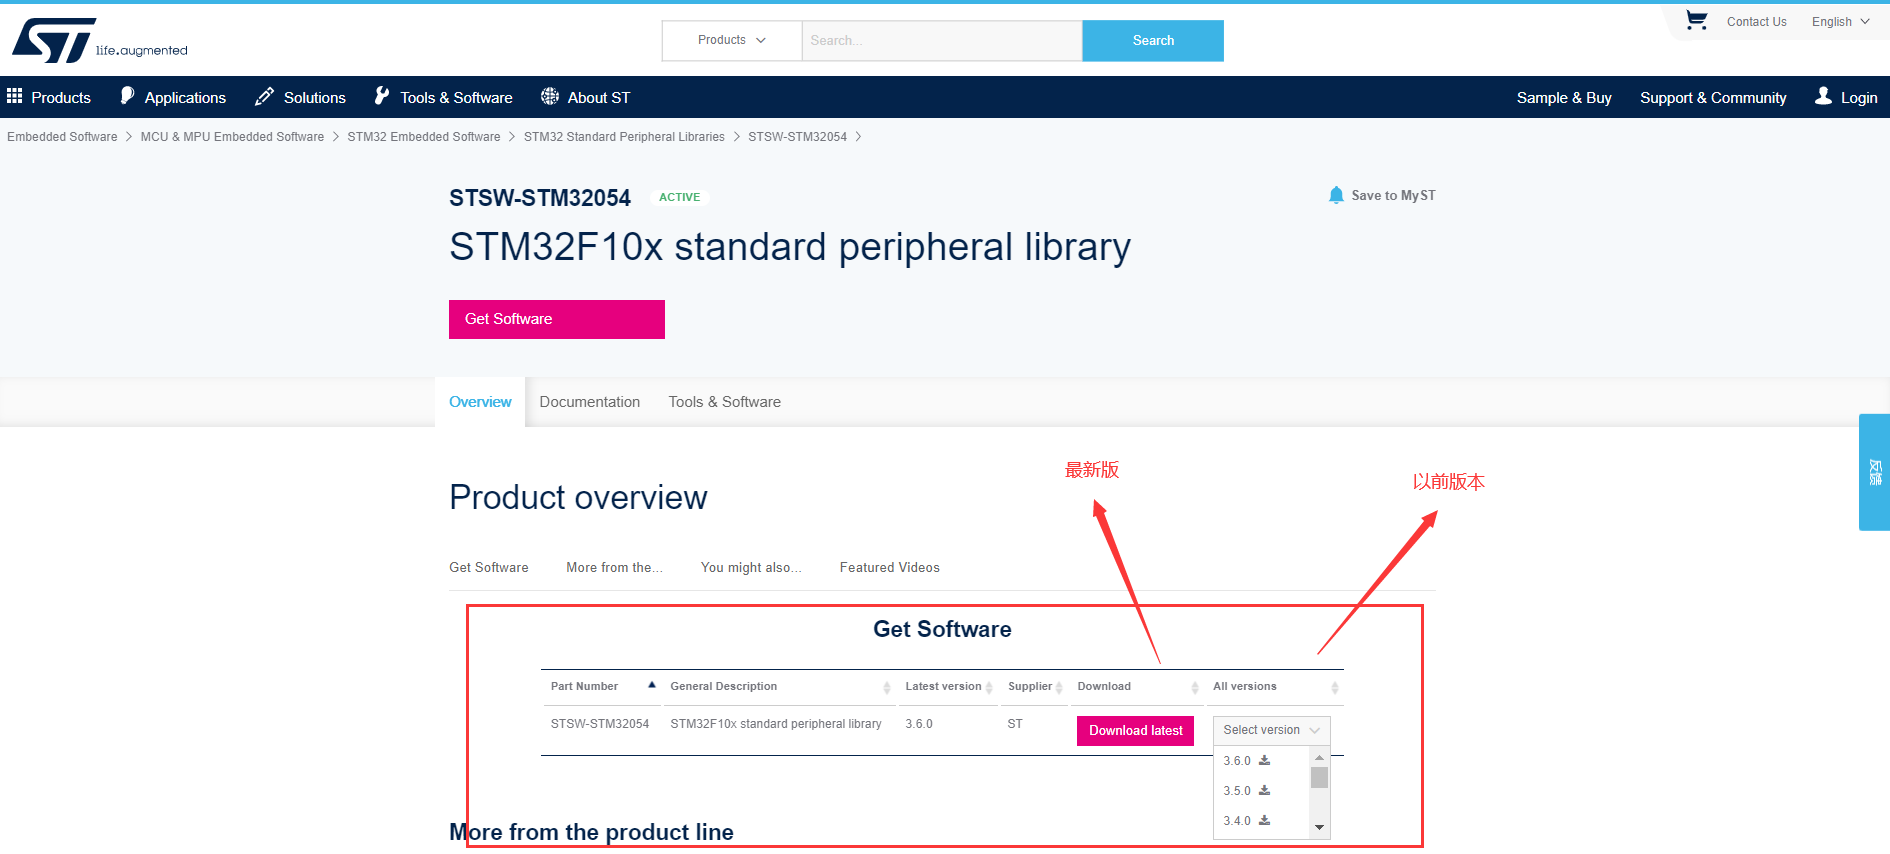
Task: Download version 3.4.0 from version list
Action: (1264, 820)
